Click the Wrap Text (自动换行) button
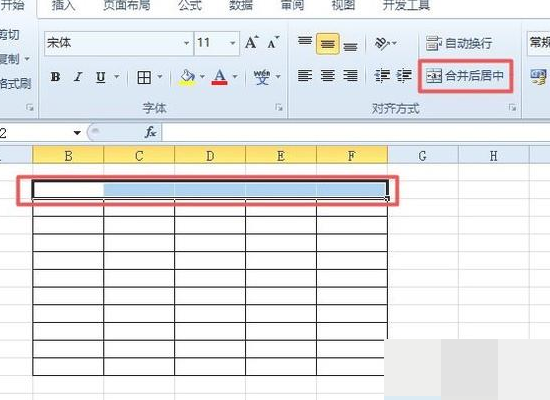This screenshot has width=550, height=400. (x=459, y=44)
